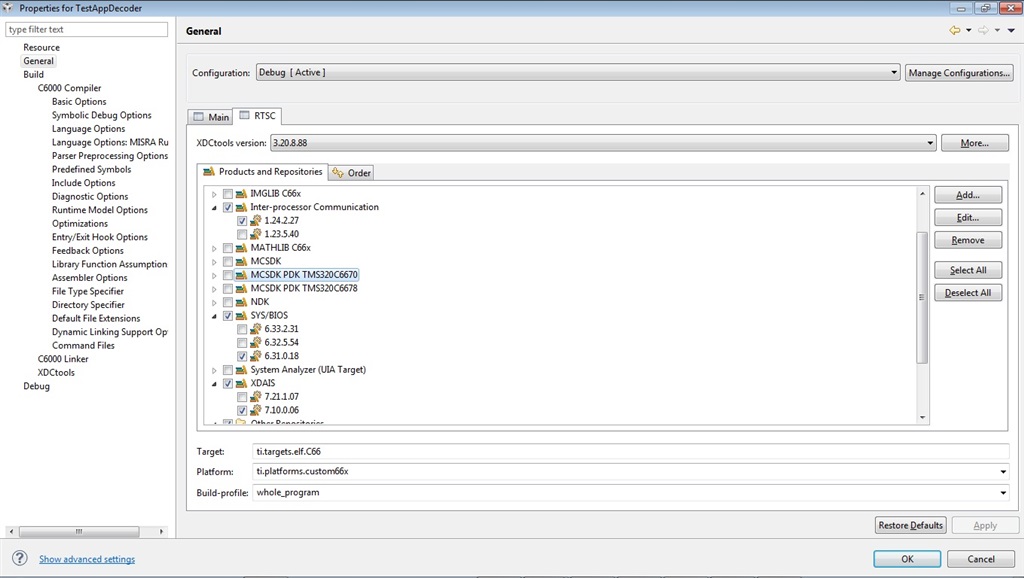Select the Products and Repositories tab
This screenshot has width=1024, height=578.
(x=263, y=172)
